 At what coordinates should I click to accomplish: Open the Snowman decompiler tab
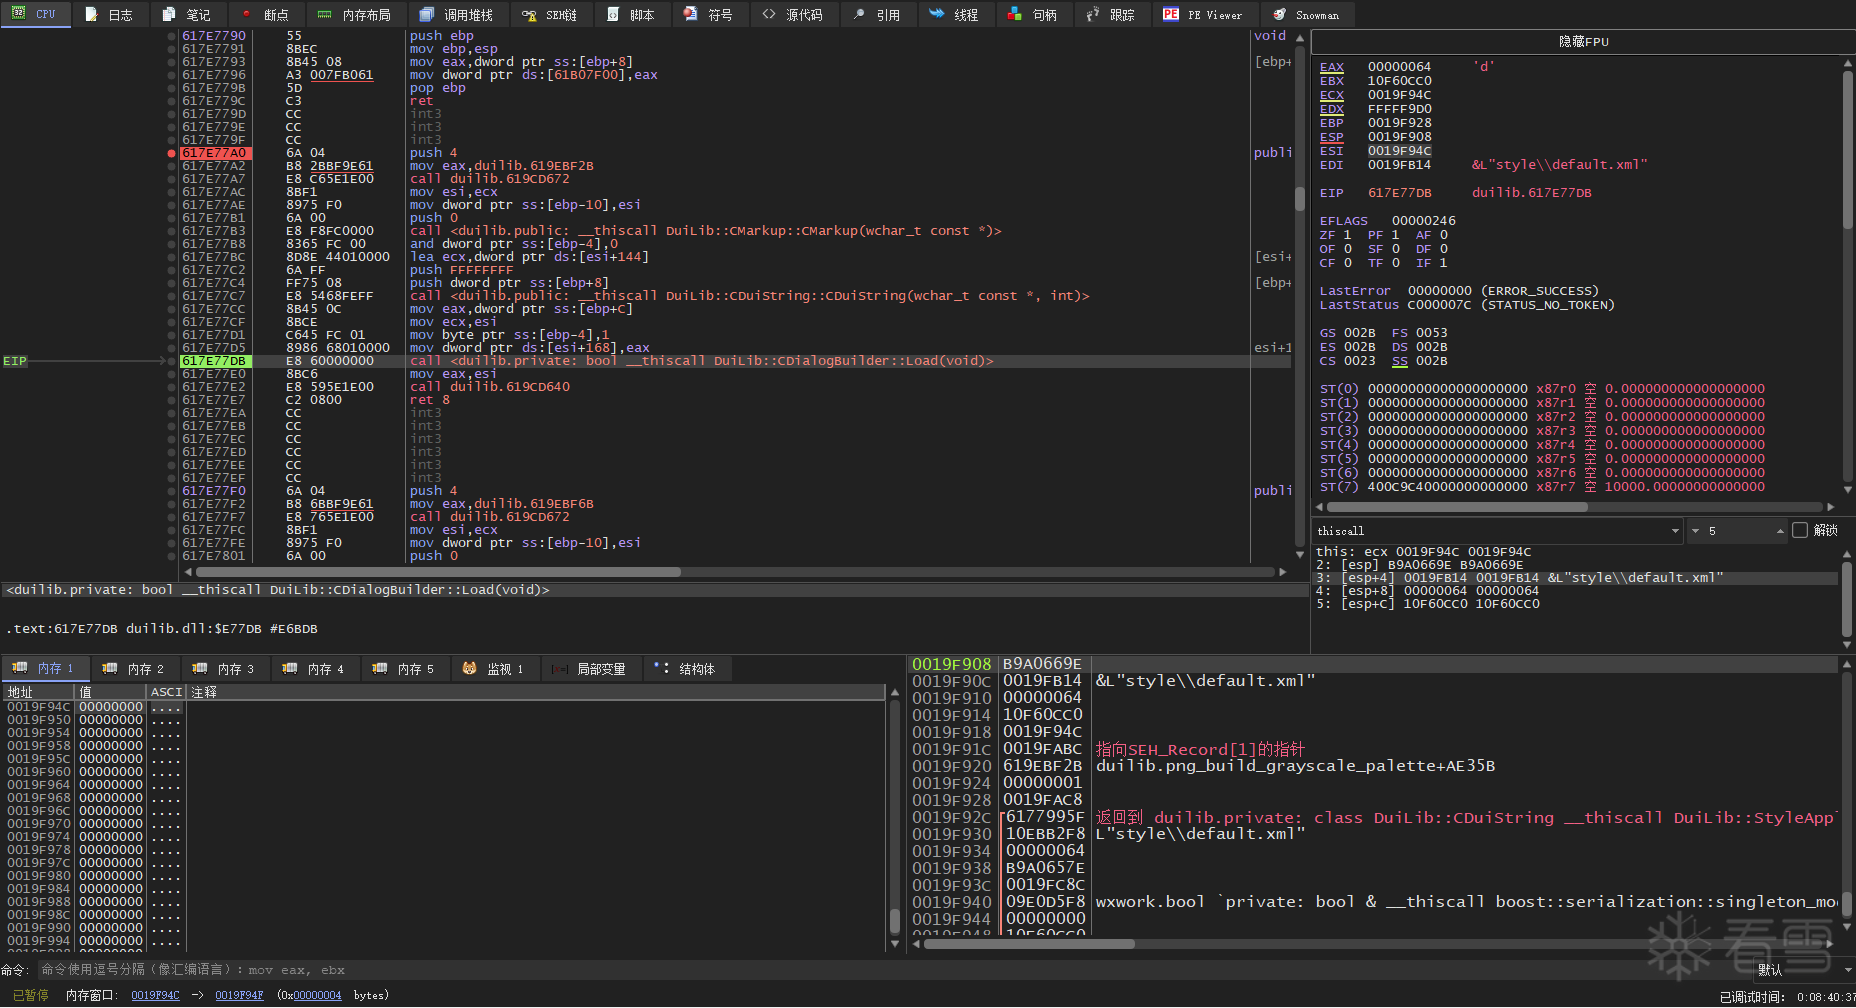(x=1307, y=14)
